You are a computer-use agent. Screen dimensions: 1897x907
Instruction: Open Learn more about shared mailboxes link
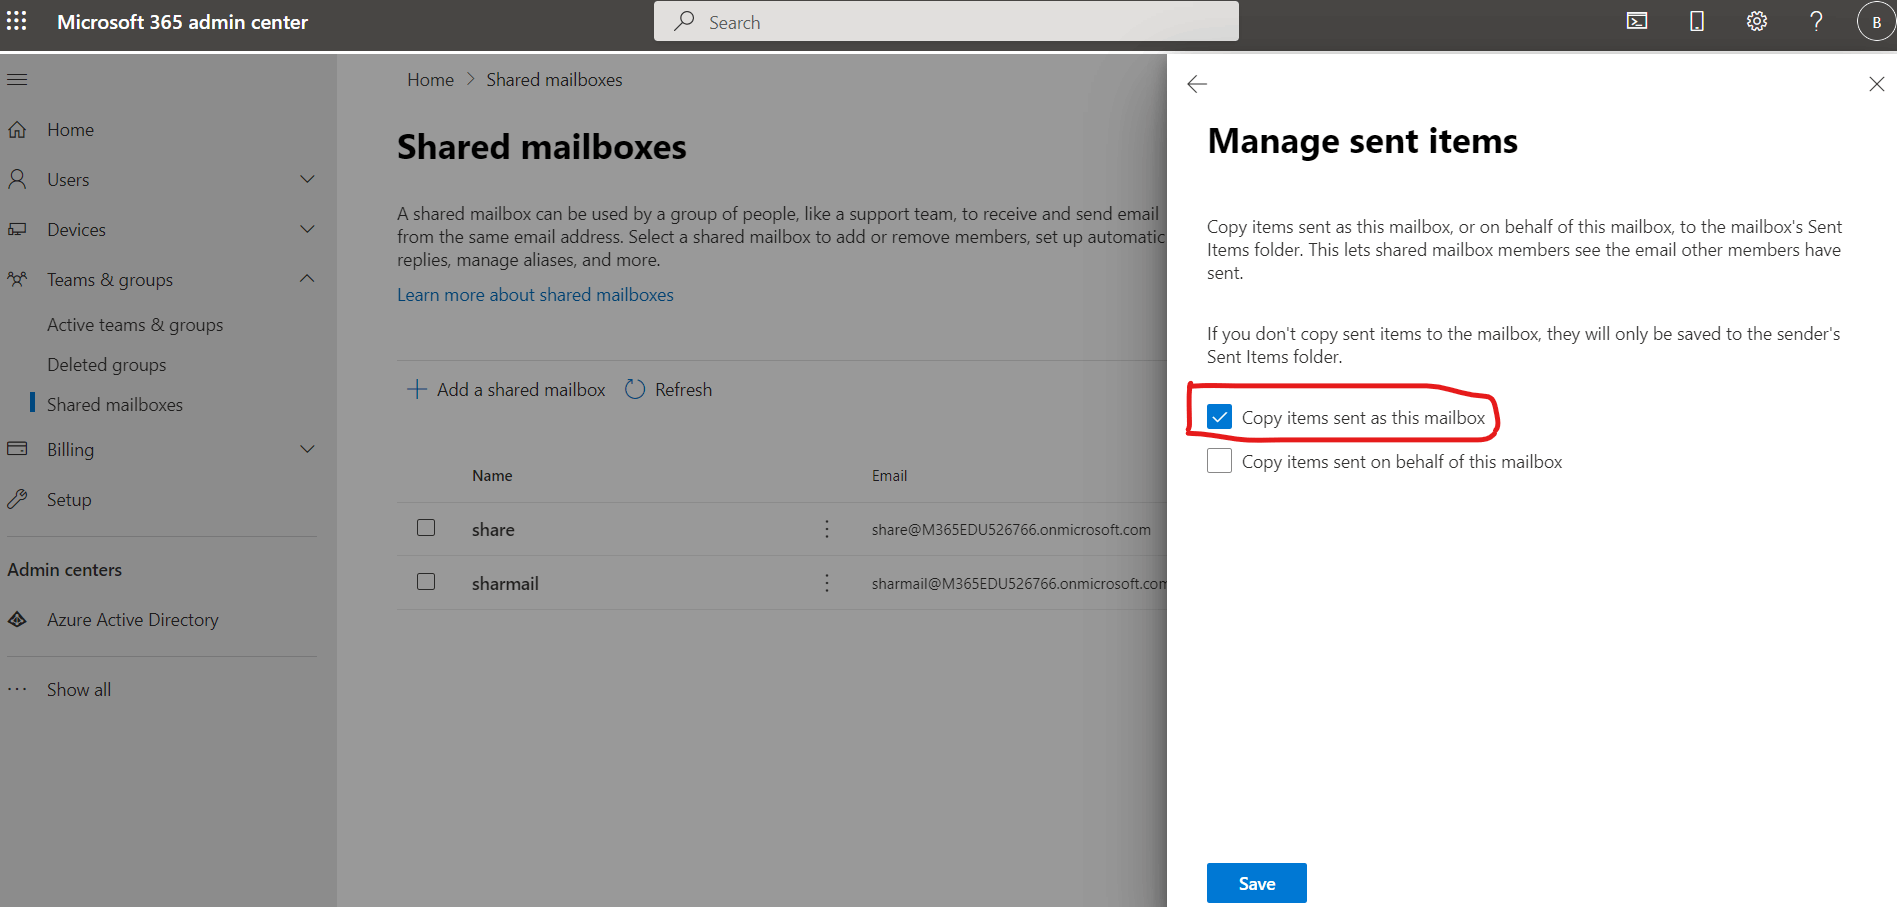click(535, 295)
